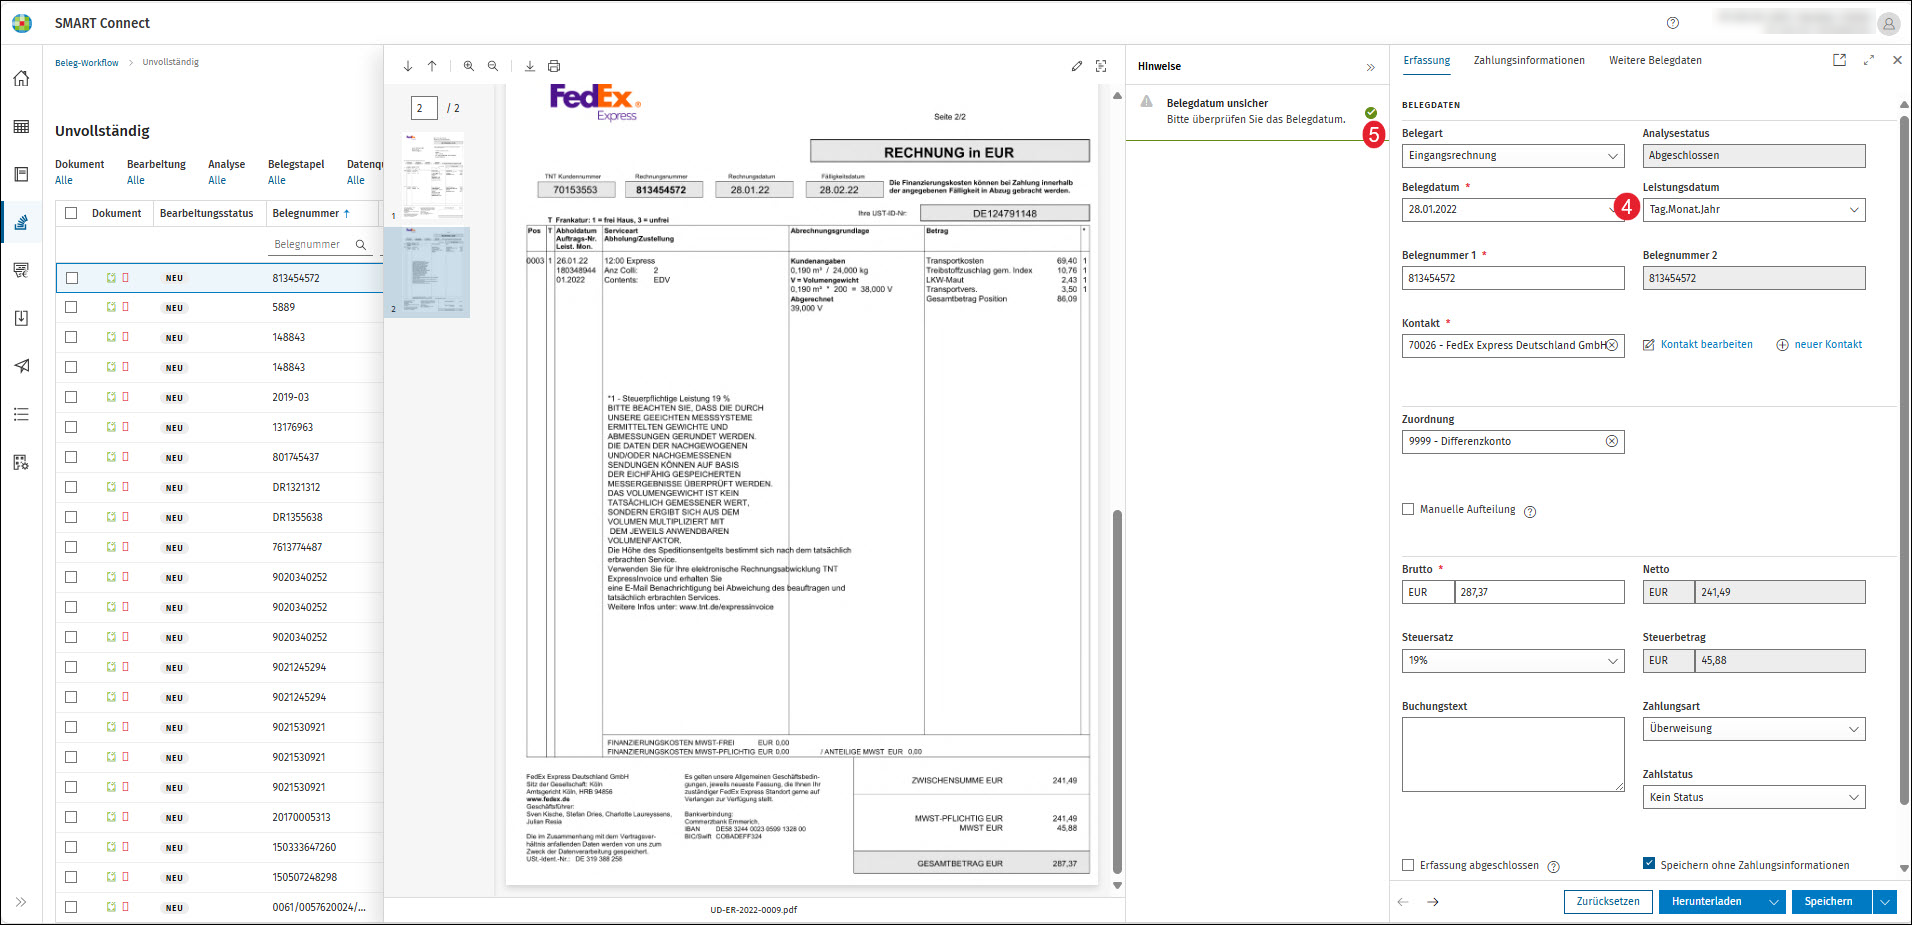The height and width of the screenshot is (925, 1912).
Task: Open the Steuersatz dropdown
Action: coord(1513,661)
